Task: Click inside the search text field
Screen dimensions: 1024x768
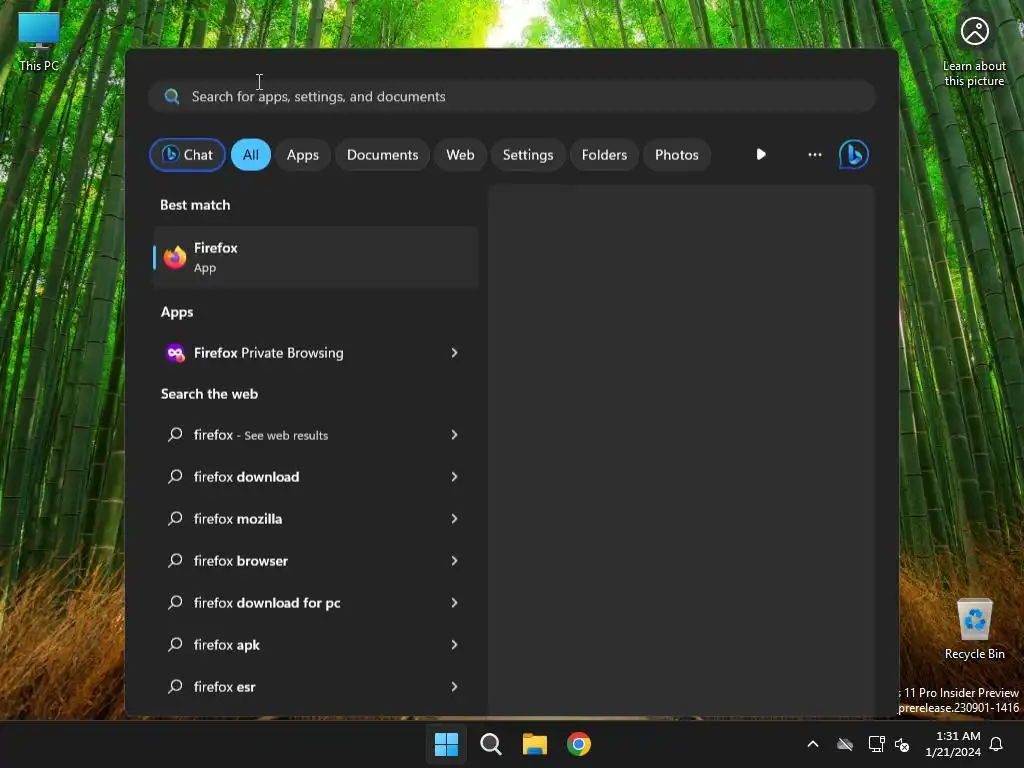Action: pos(512,97)
